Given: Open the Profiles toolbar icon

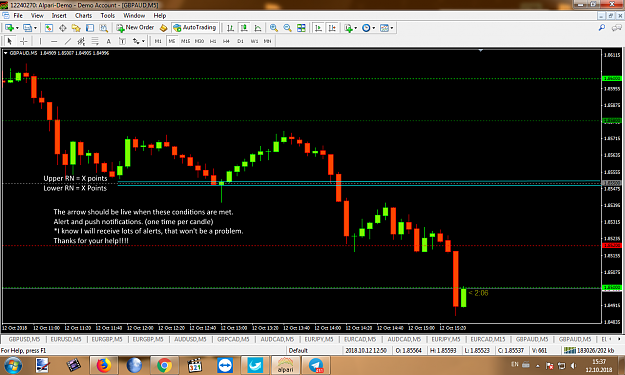Looking at the screenshot, I should point(27,28).
